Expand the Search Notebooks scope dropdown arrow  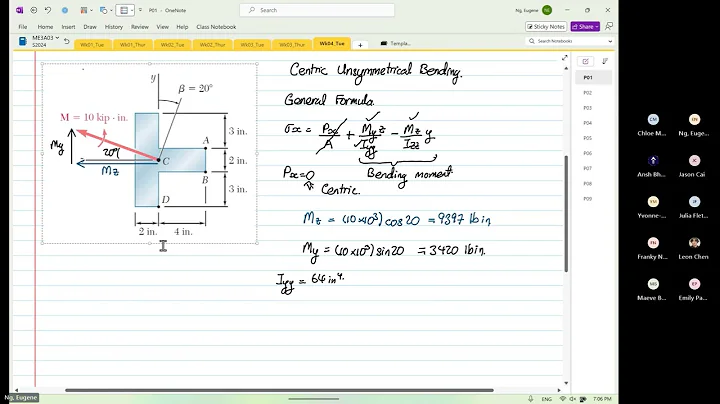pos(610,41)
